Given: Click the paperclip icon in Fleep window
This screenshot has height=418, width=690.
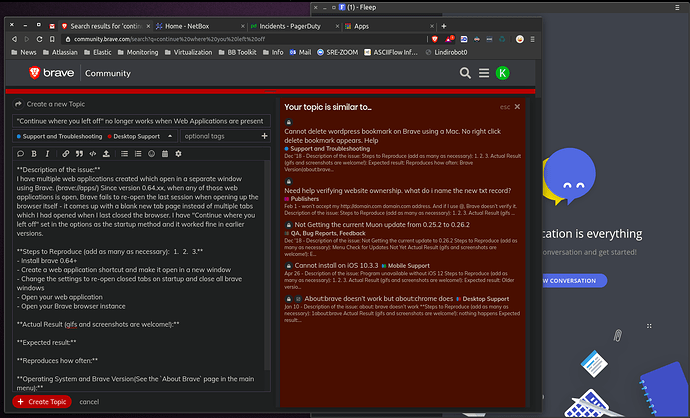Looking at the screenshot, I should [x=618, y=336].
